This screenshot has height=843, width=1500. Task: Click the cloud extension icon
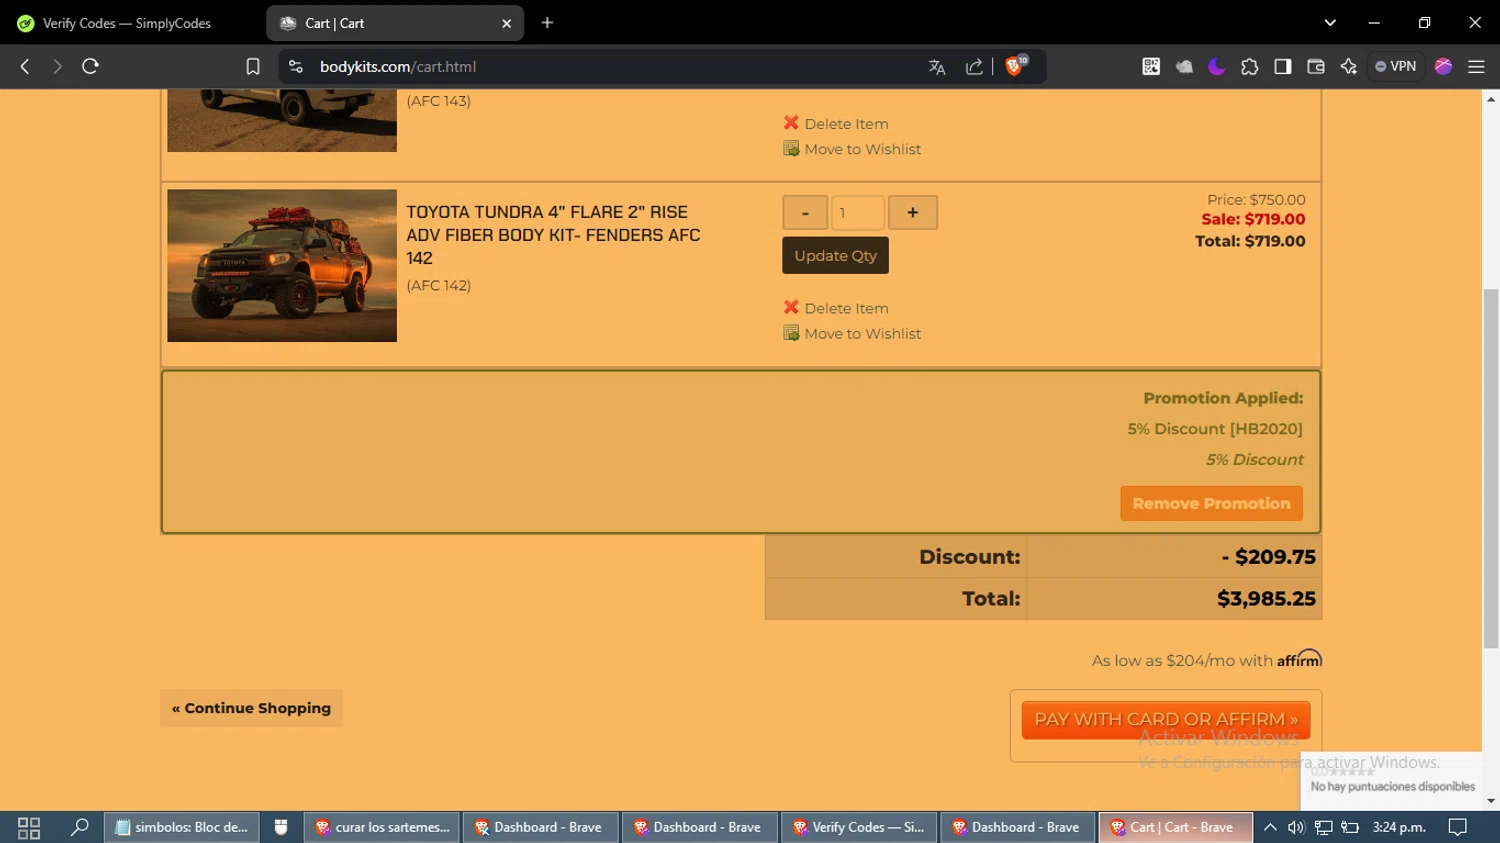point(1184,67)
